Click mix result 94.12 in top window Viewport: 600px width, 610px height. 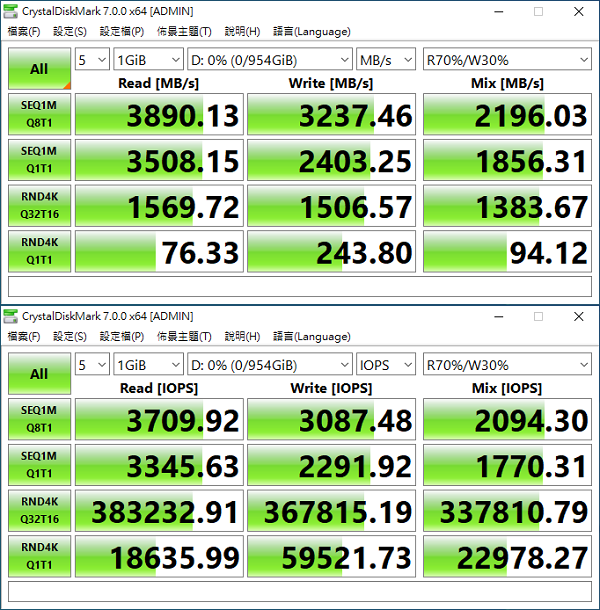pyautogui.click(x=507, y=251)
